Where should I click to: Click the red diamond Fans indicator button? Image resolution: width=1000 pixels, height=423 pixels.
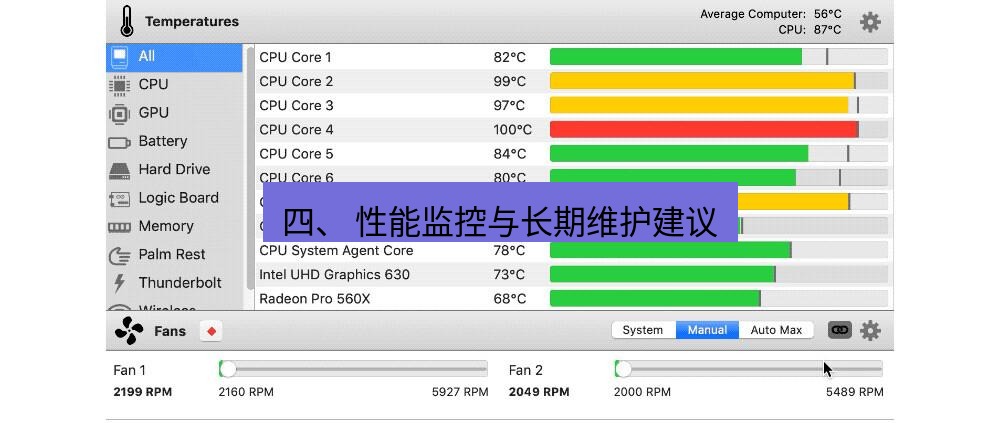211,331
